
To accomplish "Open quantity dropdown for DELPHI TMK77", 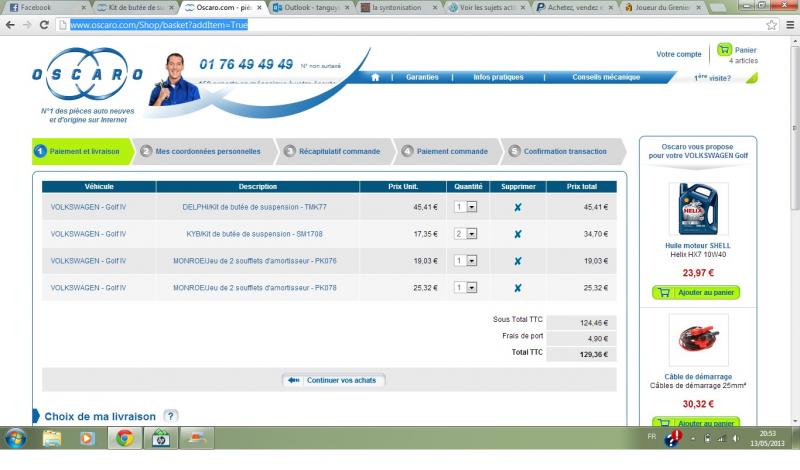I will point(471,207).
